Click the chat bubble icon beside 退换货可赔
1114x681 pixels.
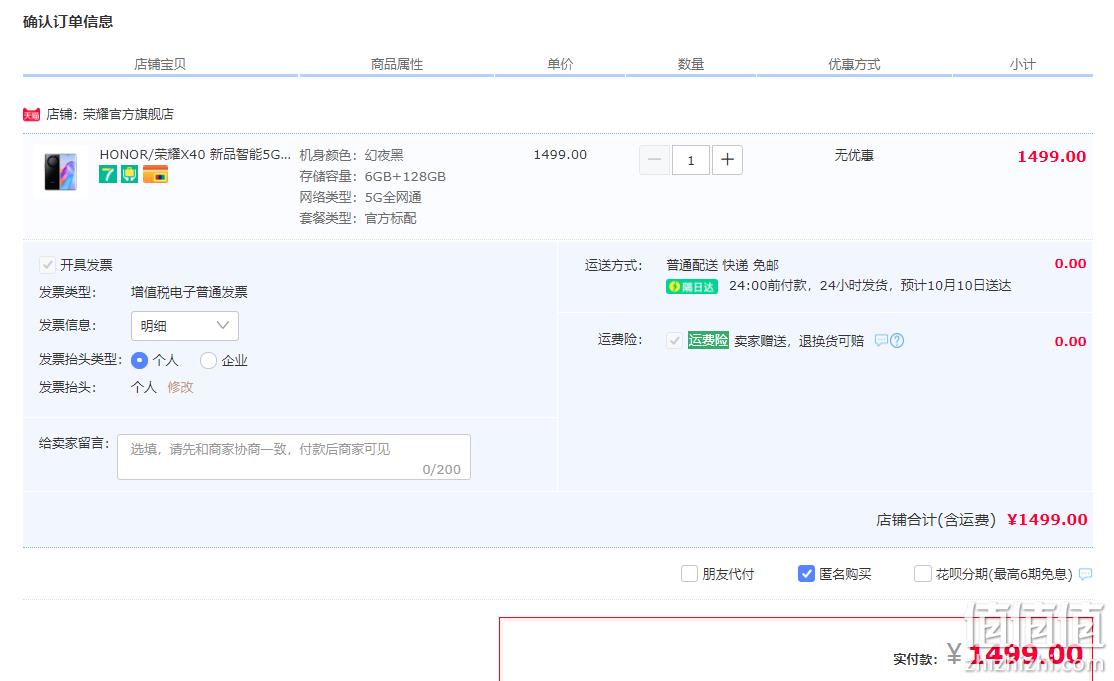tap(881, 341)
